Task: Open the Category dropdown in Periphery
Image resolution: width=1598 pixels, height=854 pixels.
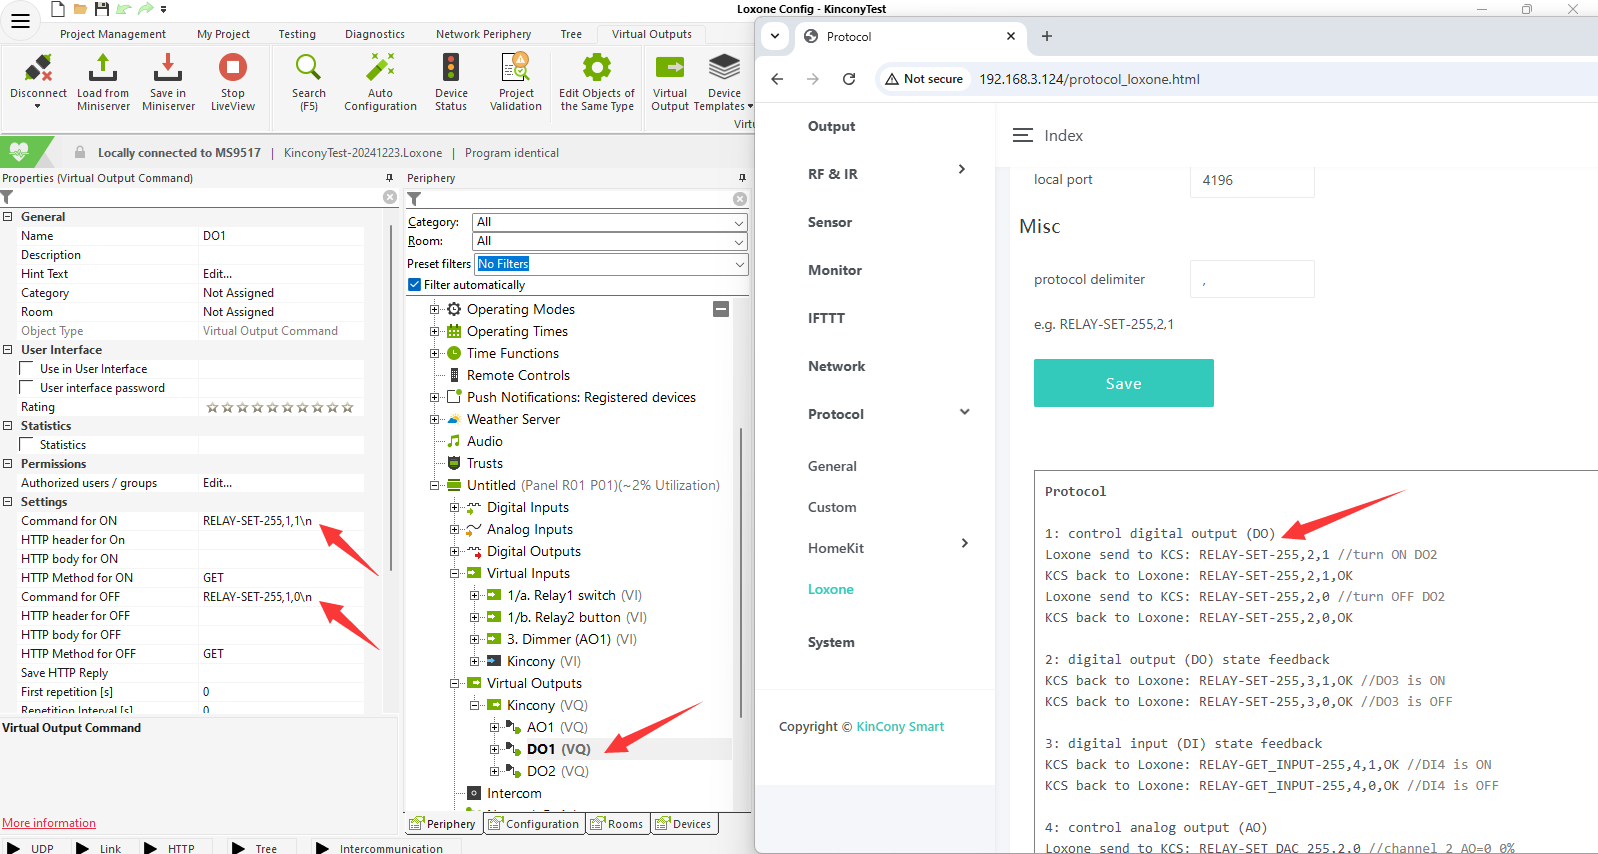Action: (x=609, y=222)
